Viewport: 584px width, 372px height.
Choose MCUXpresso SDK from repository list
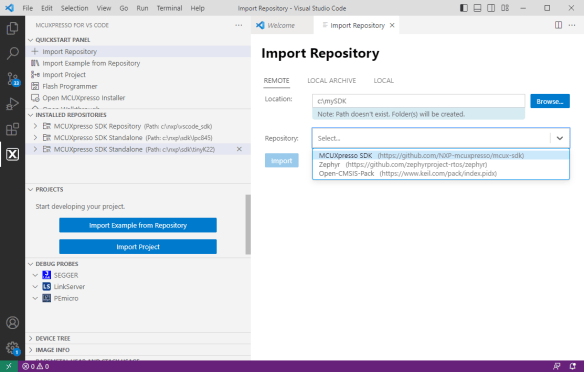click(x=441, y=155)
